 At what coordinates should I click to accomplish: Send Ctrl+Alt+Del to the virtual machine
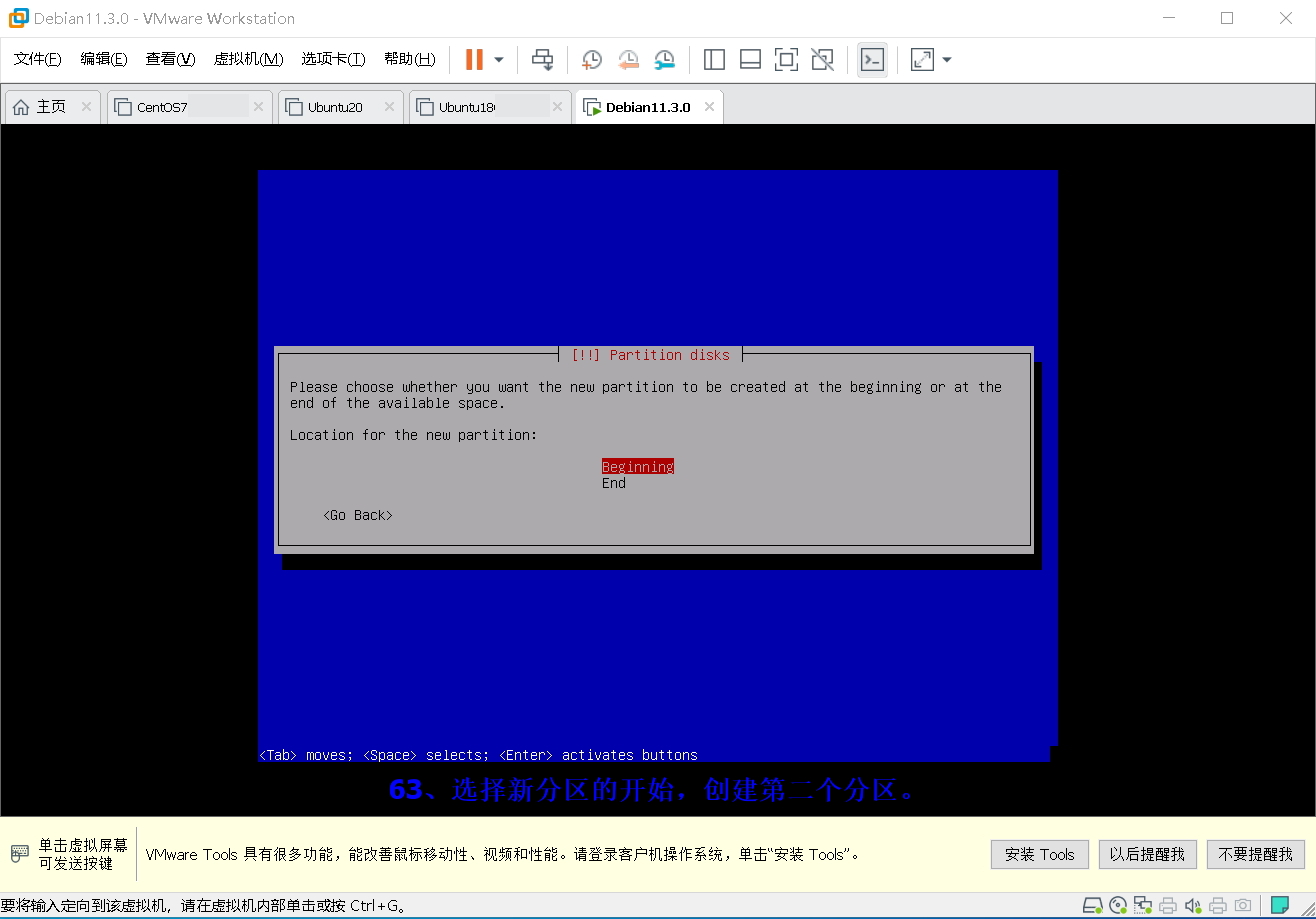pyautogui.click(x=542, y=60)
